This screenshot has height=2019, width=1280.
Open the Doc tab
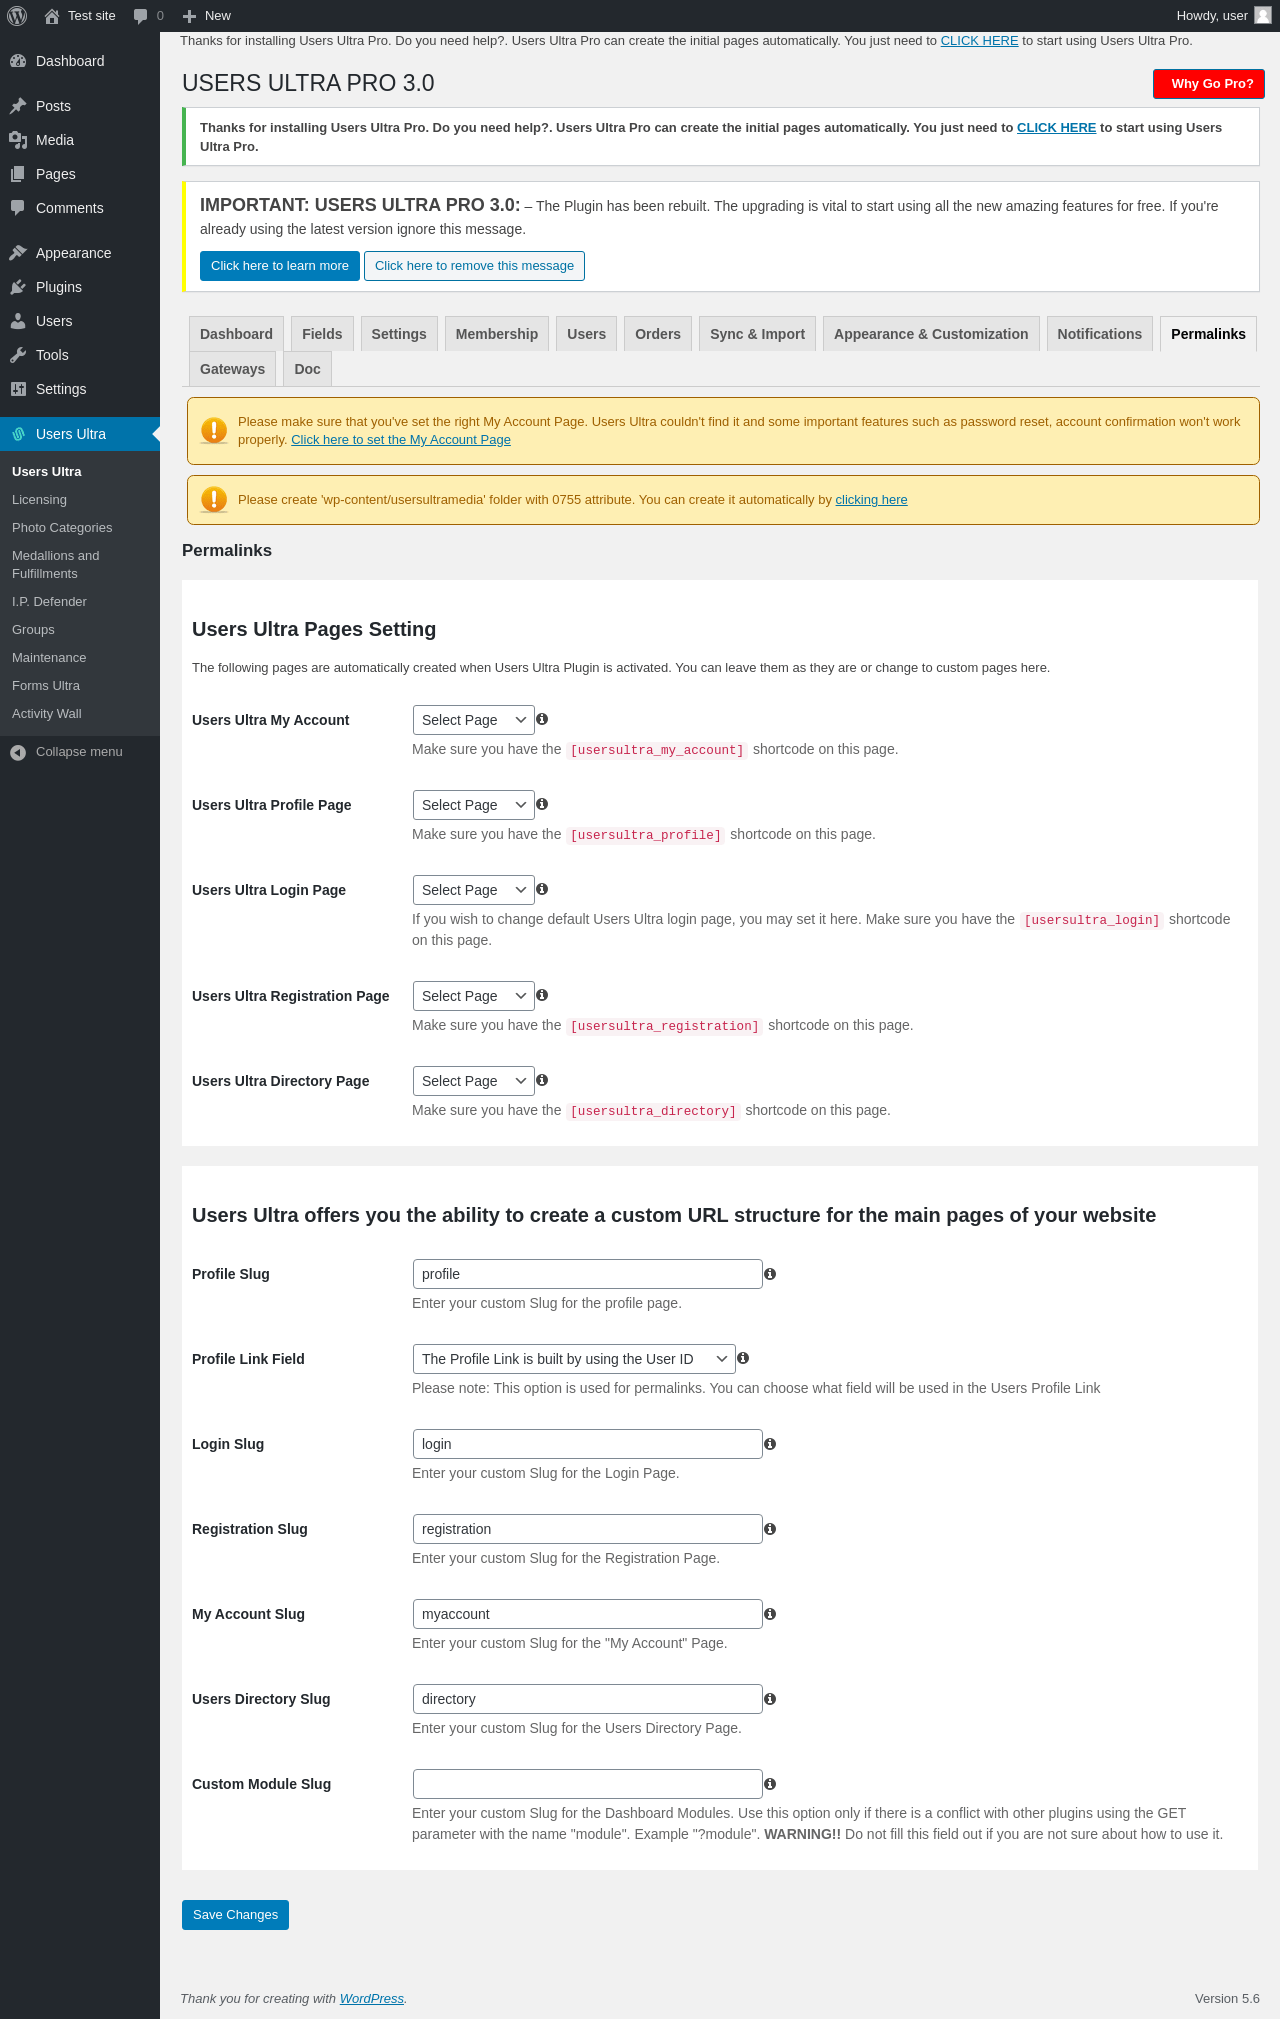[307, 369]
